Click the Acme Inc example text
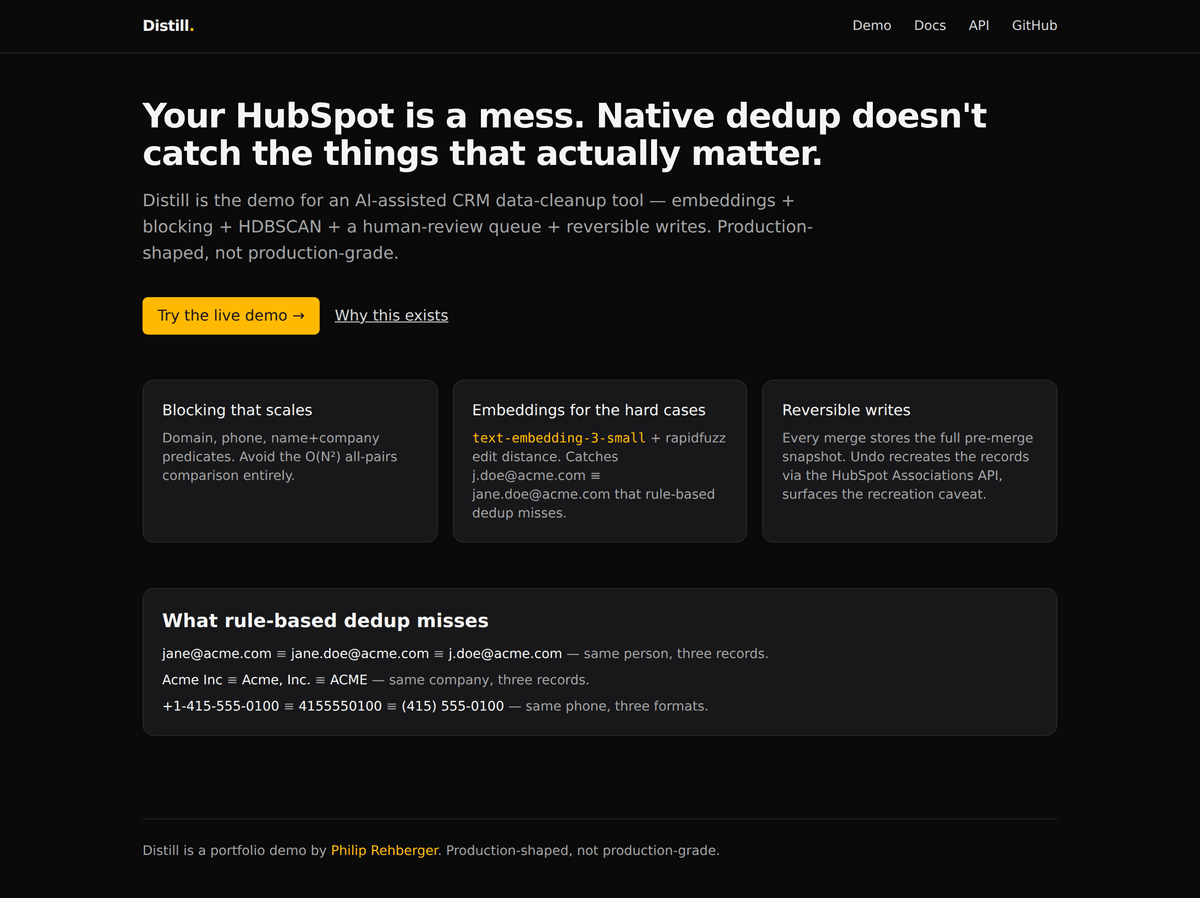This screenshot has height=898, width=1200. pyautogui.click(x=192, y=679)
